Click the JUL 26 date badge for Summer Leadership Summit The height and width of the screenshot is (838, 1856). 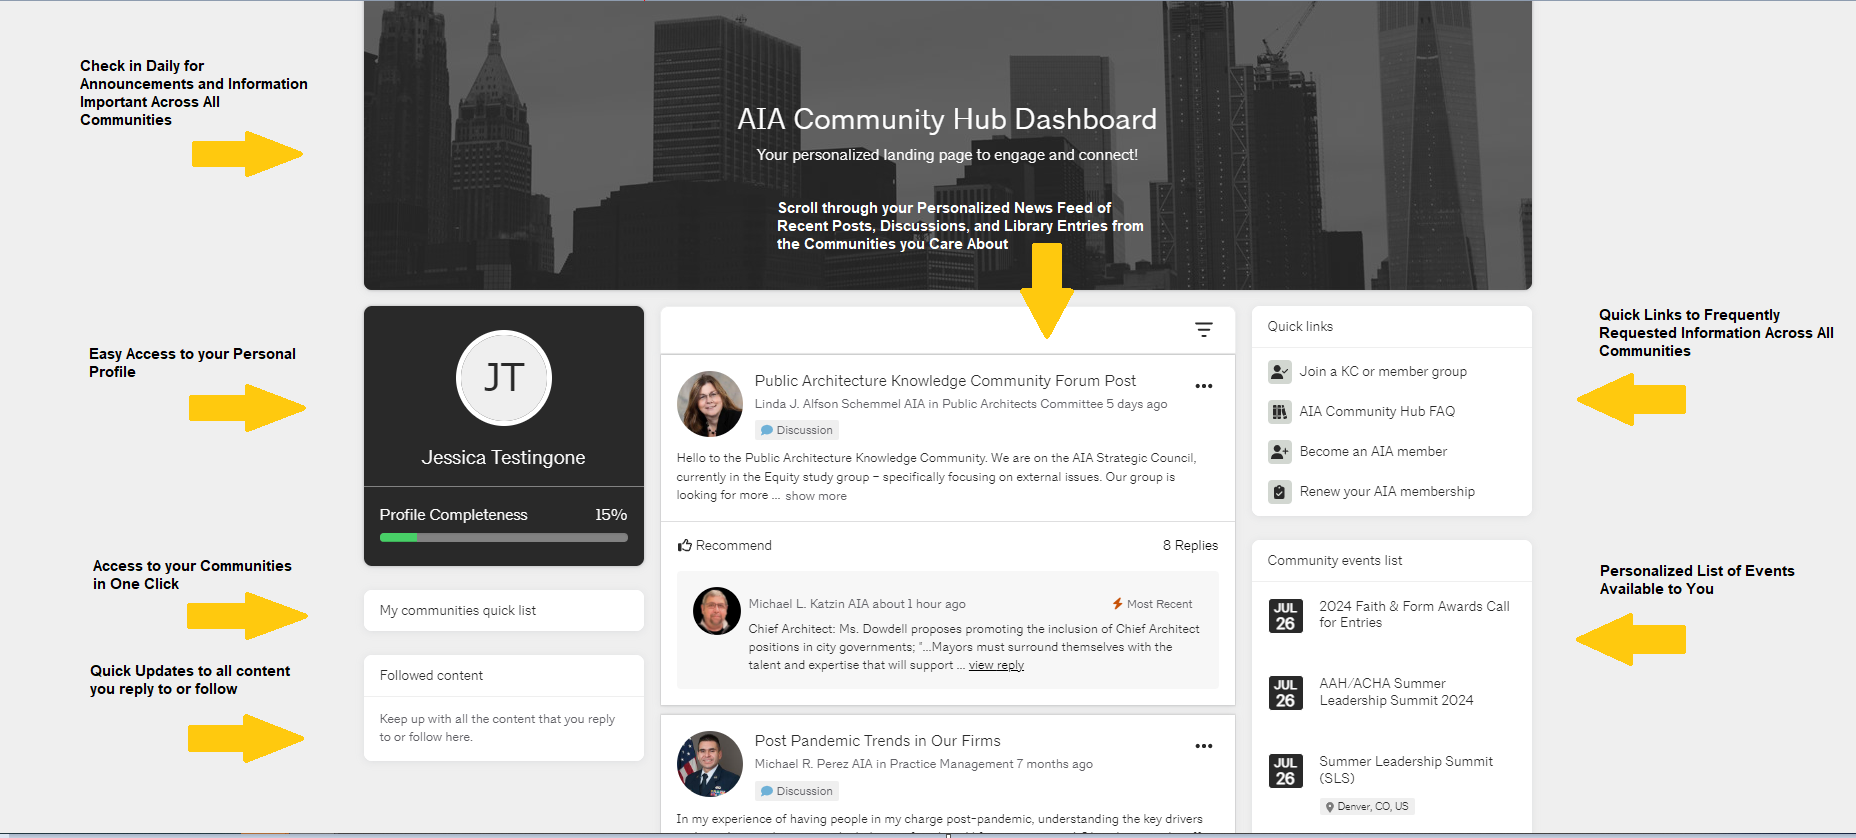tap(1285, 770)
